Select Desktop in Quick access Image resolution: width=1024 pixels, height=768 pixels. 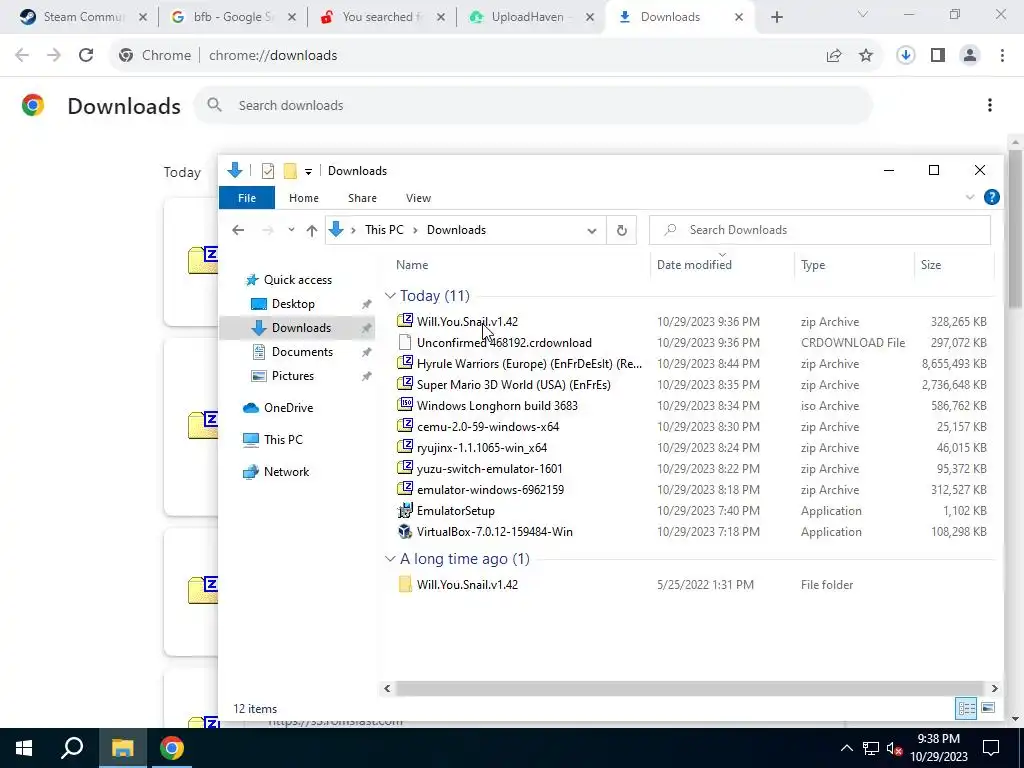pos(293,304)
